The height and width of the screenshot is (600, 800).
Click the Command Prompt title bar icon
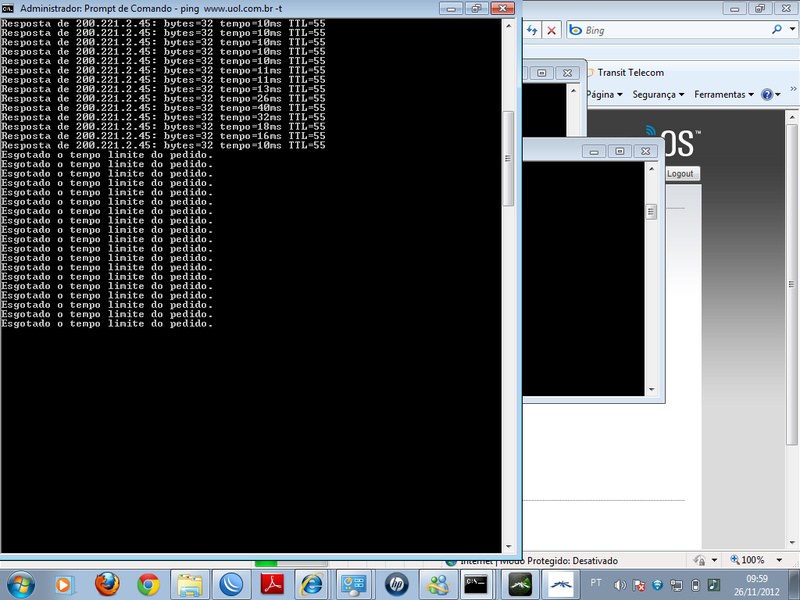coord(8,8)
